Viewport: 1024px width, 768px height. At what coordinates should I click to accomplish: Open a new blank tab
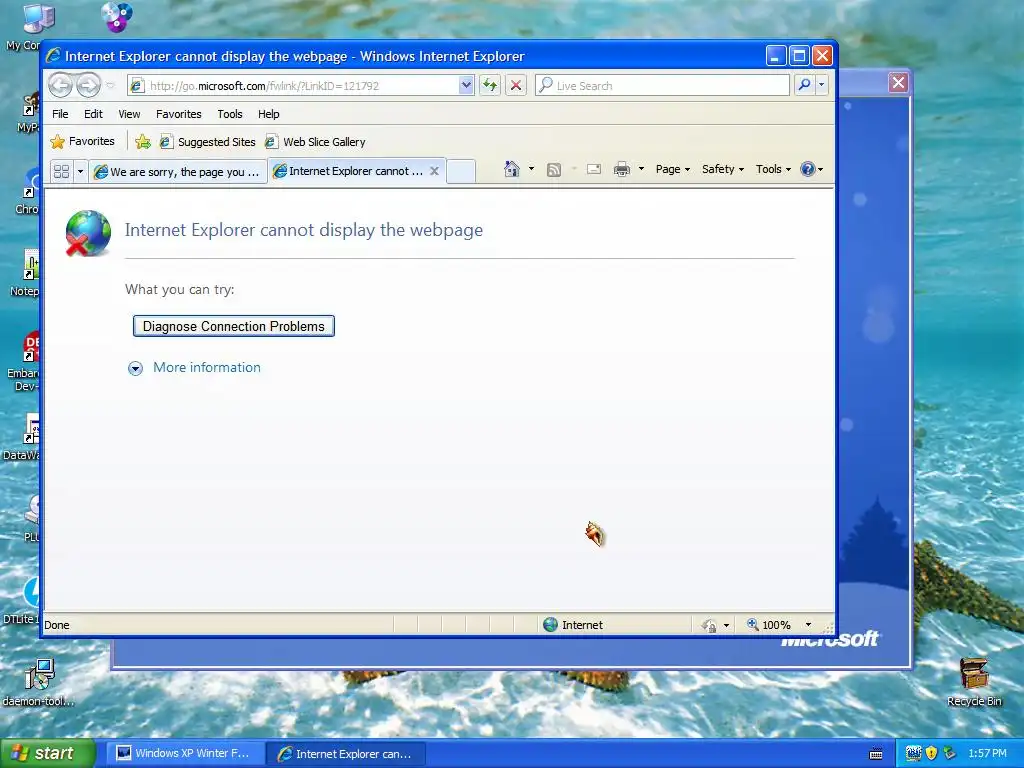click(461, 171)
